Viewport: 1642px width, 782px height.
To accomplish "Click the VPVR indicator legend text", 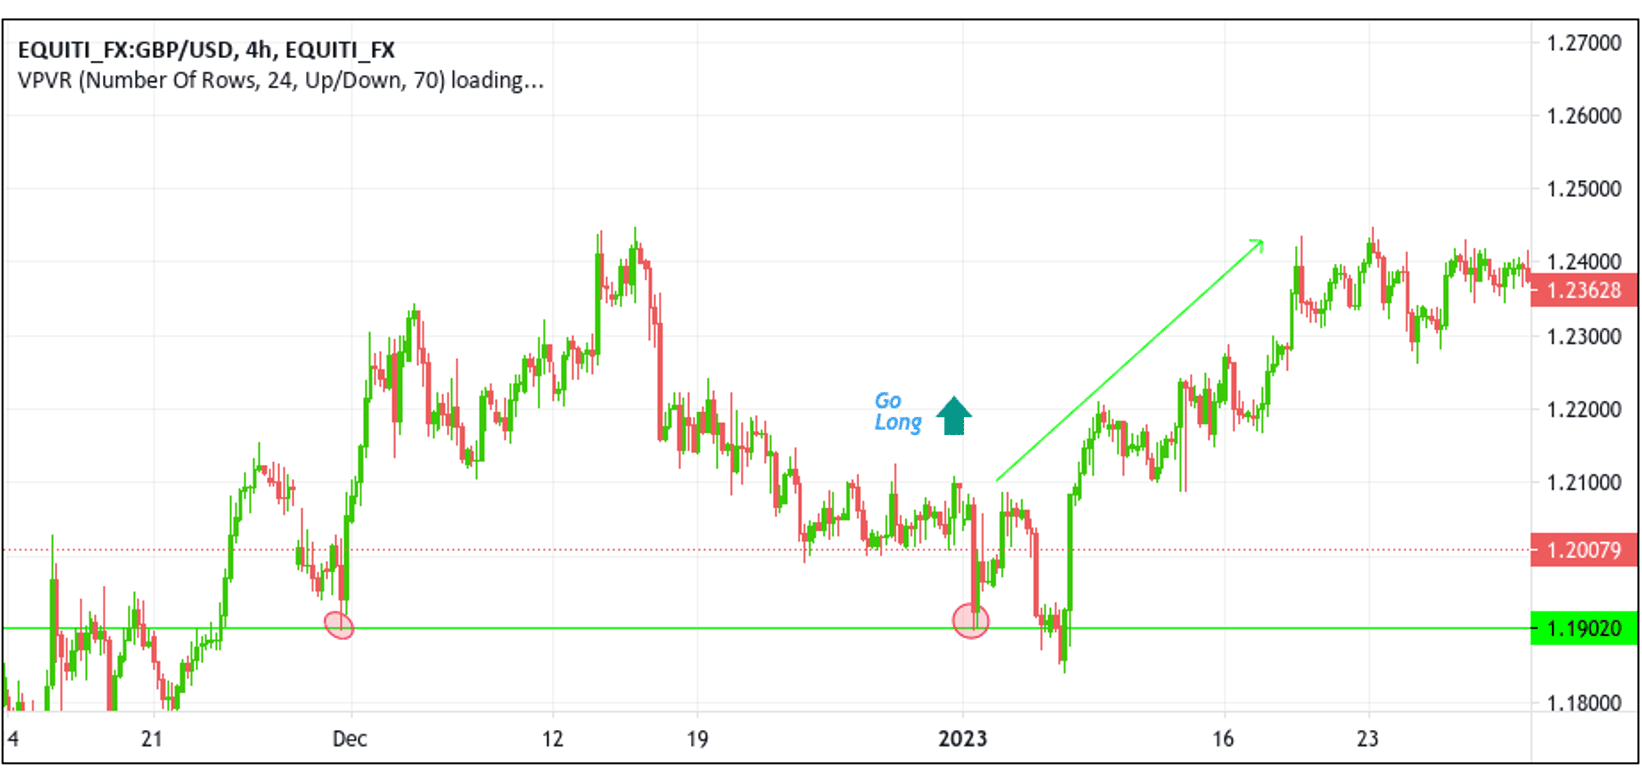I will [281, 80].
